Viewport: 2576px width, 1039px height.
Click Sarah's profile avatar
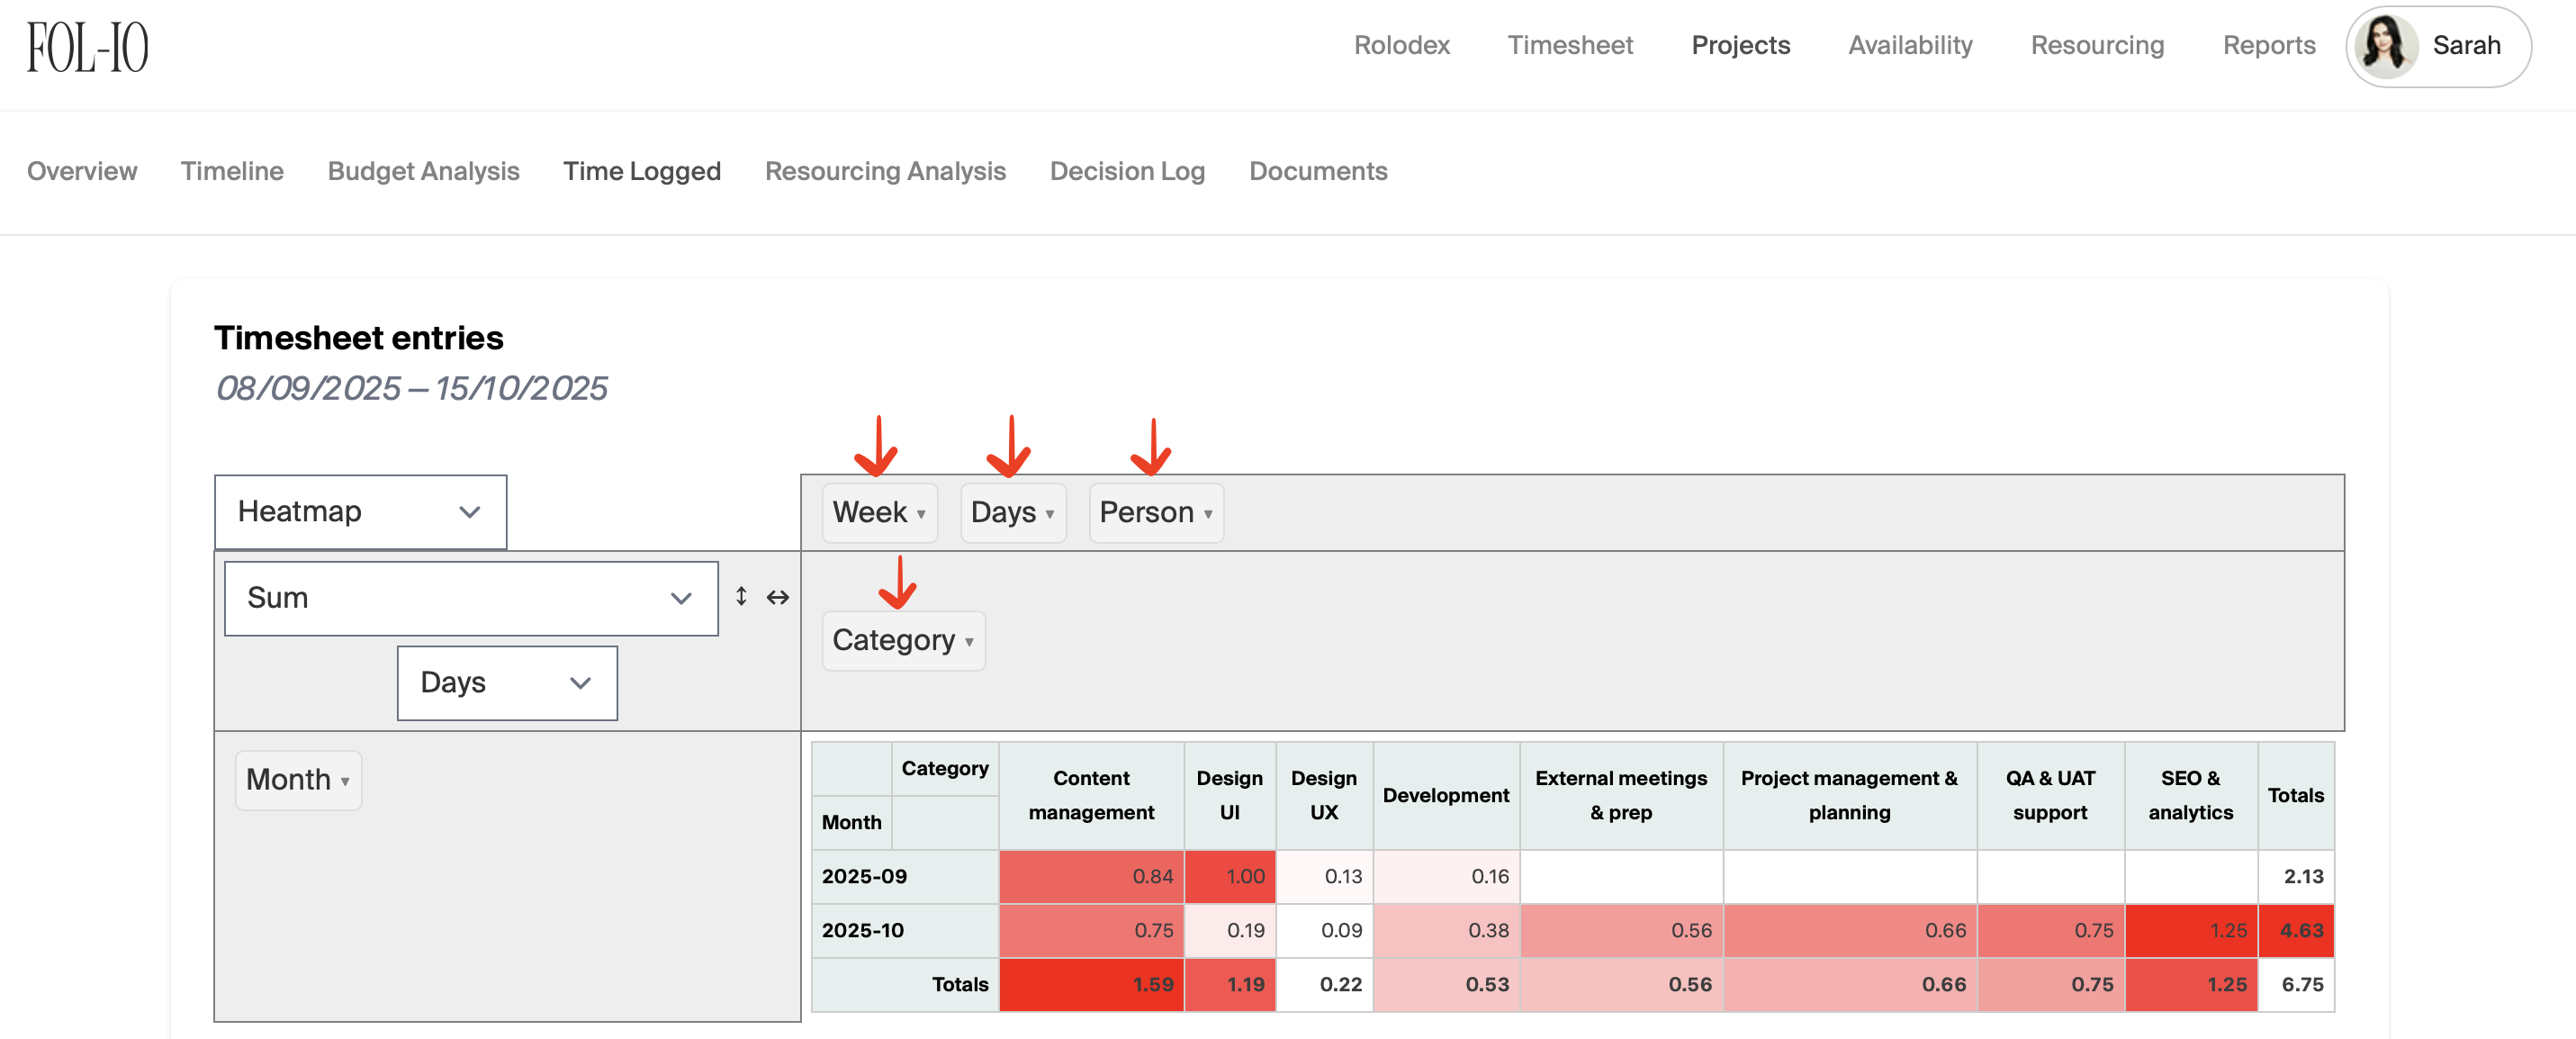point(2386,46)
